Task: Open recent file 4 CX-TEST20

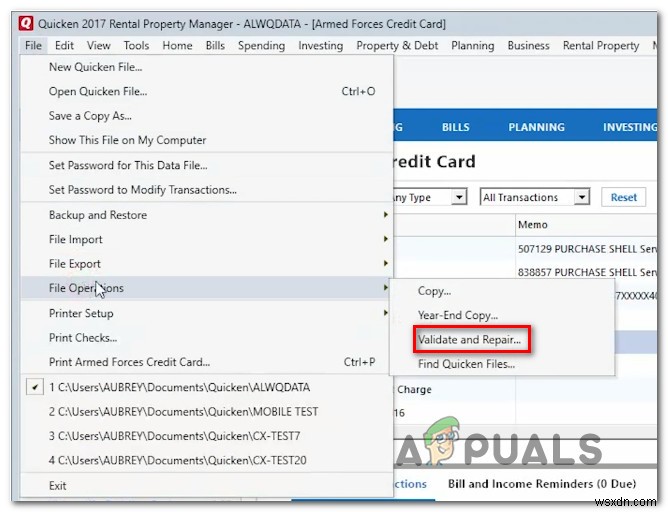Action: coord(207,460)
